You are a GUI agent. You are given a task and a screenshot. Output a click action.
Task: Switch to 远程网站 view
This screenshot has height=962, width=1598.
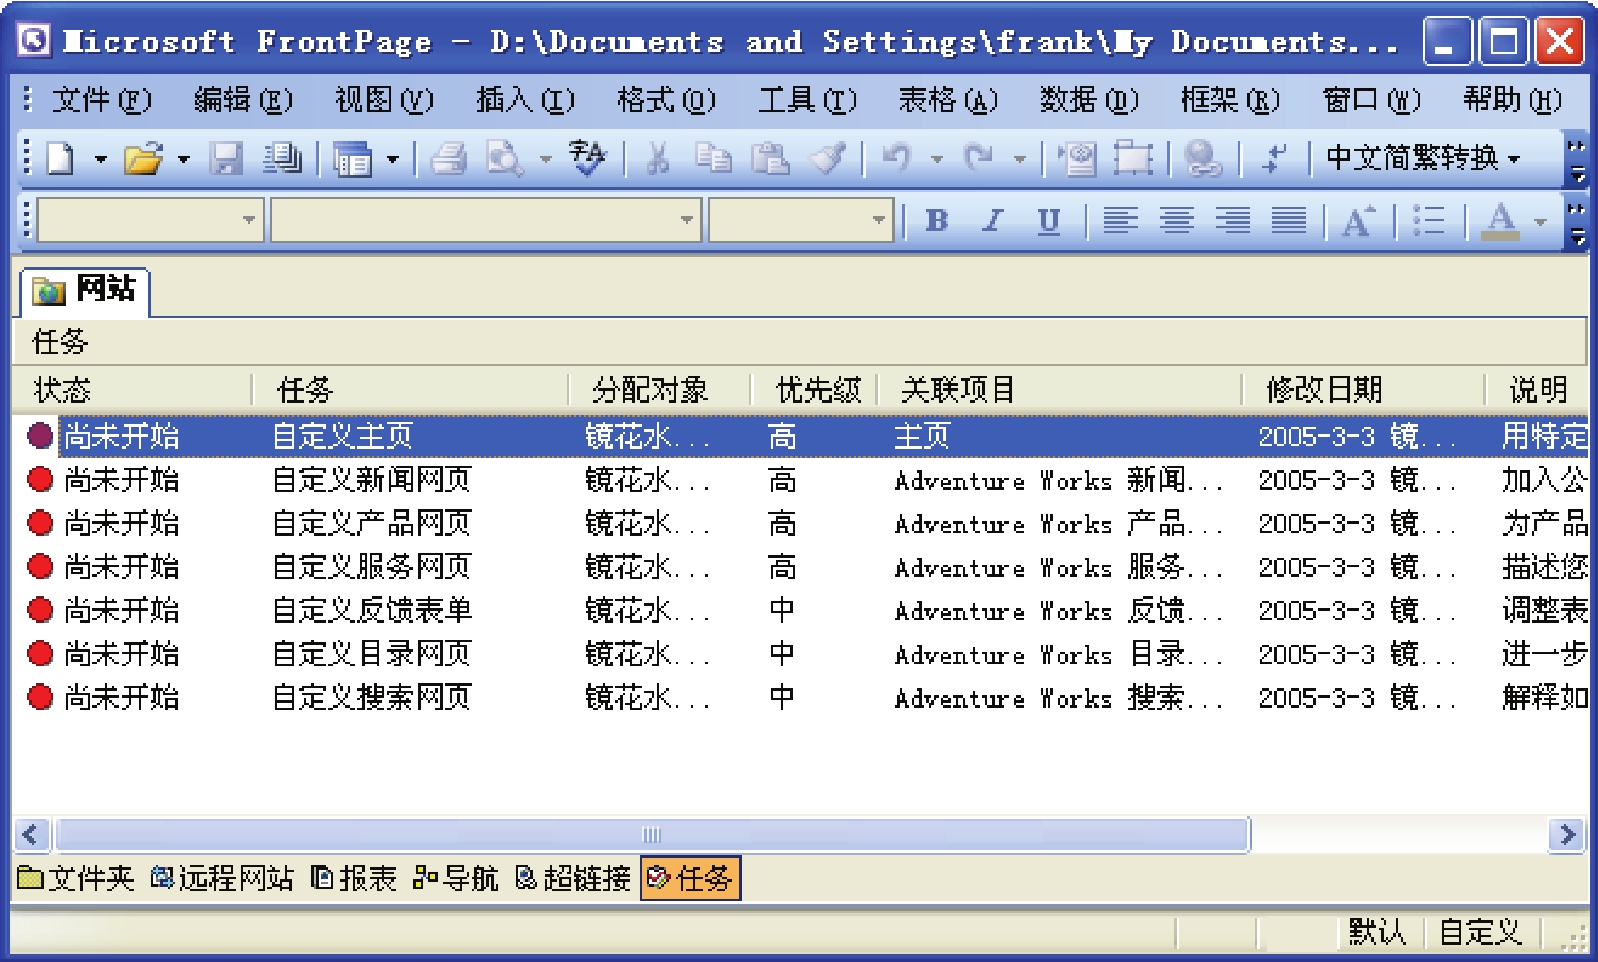pos(222,878)
